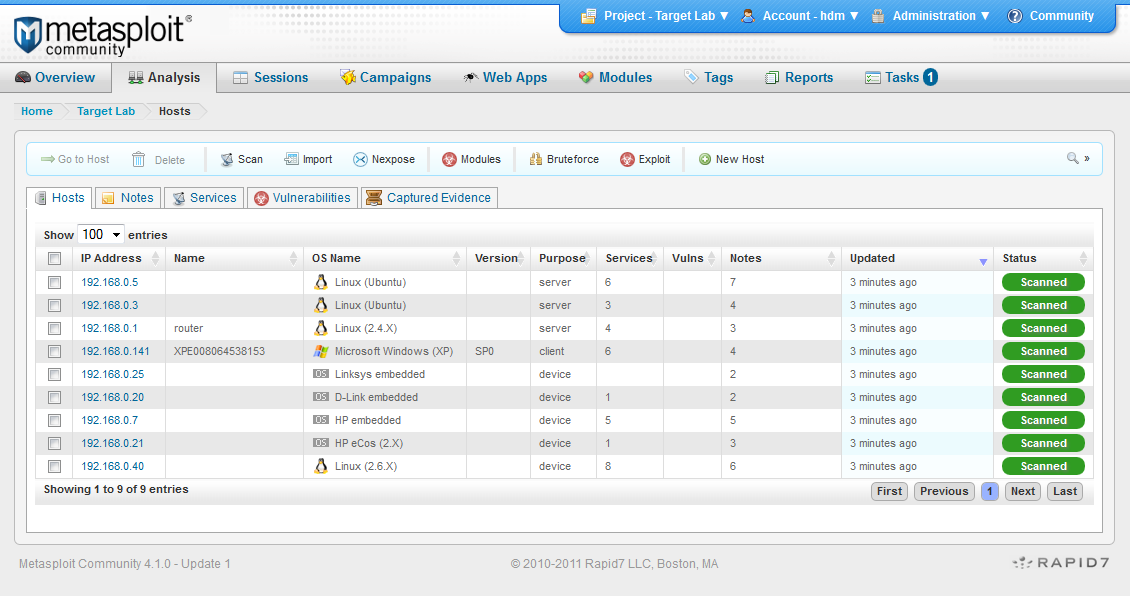Check the select-all hosts checkbox
Viewport: 1130px width, 596px height.
[55, 257]
